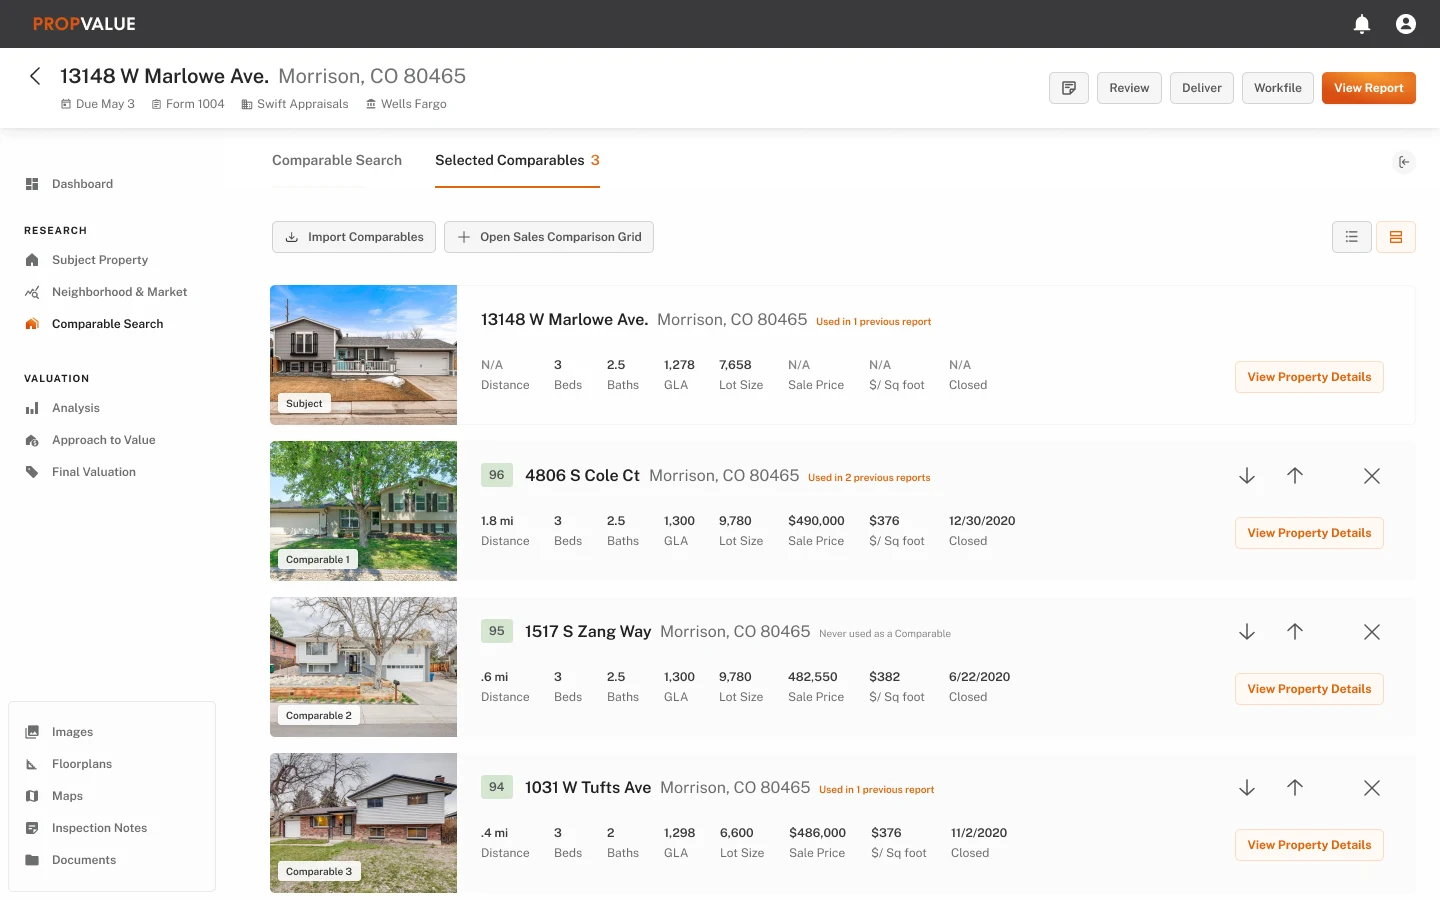Click the orange View Report button

tap(1369, 88)
